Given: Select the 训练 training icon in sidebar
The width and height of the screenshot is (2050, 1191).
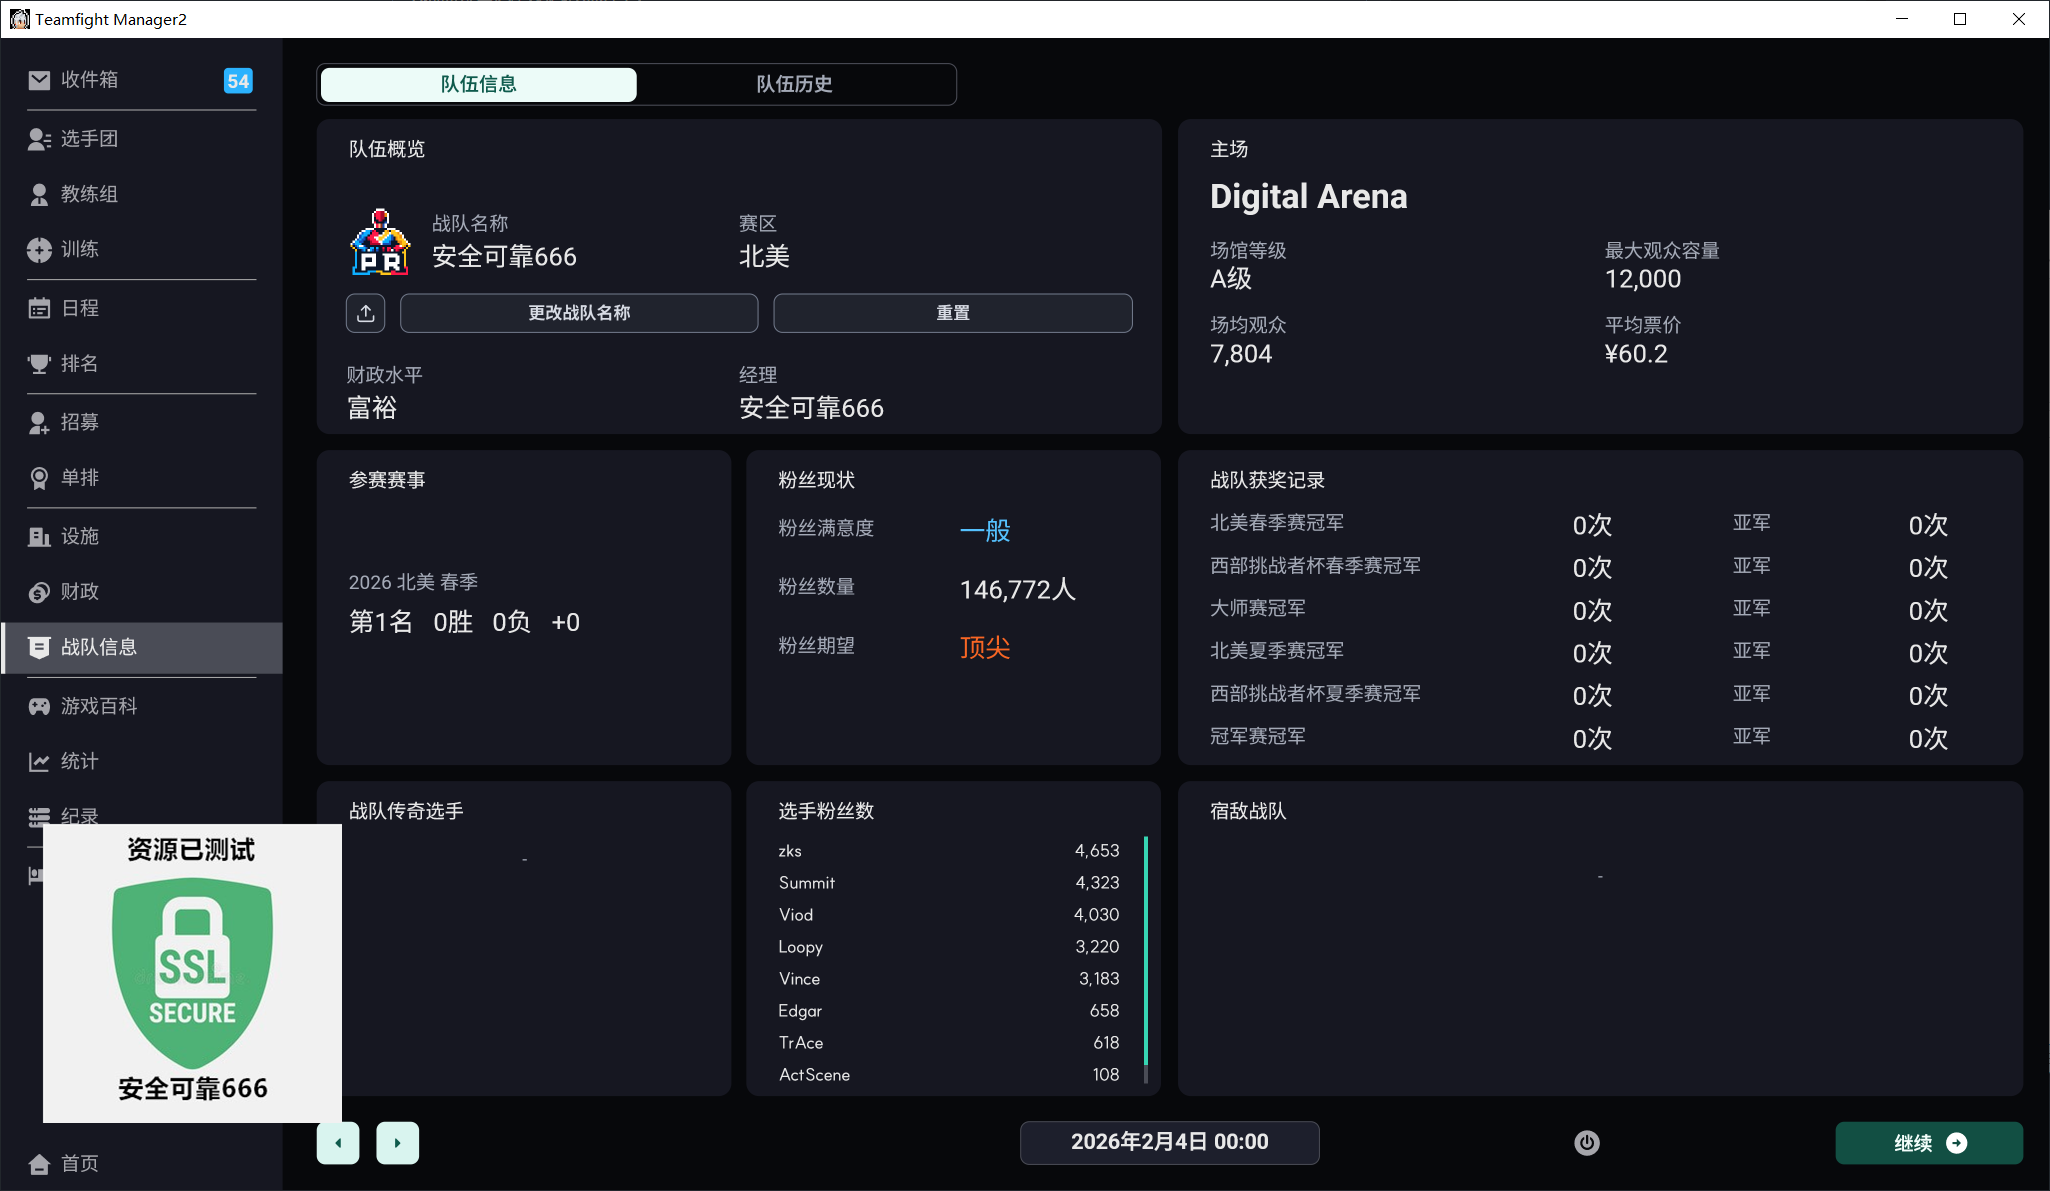Looking at the screenshot, I should 39,250.
